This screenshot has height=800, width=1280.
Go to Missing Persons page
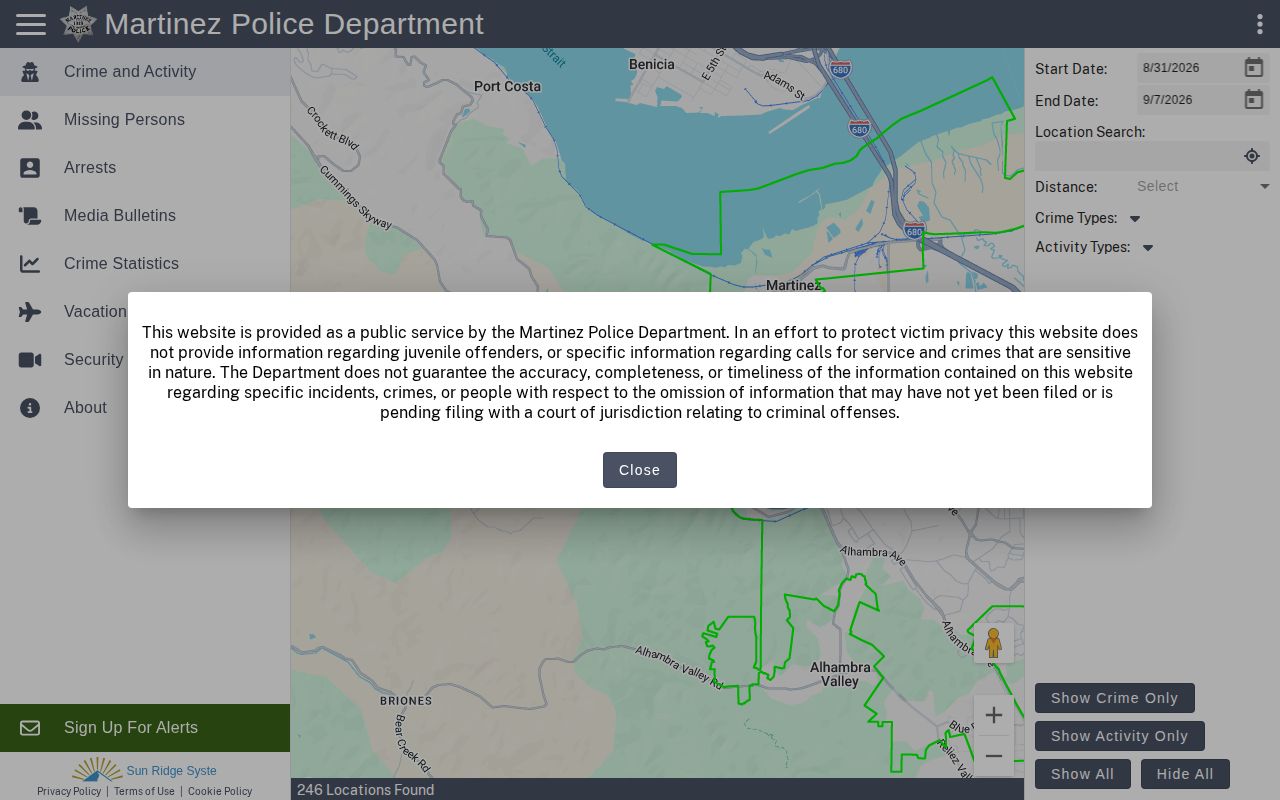(x=145, y=120)
